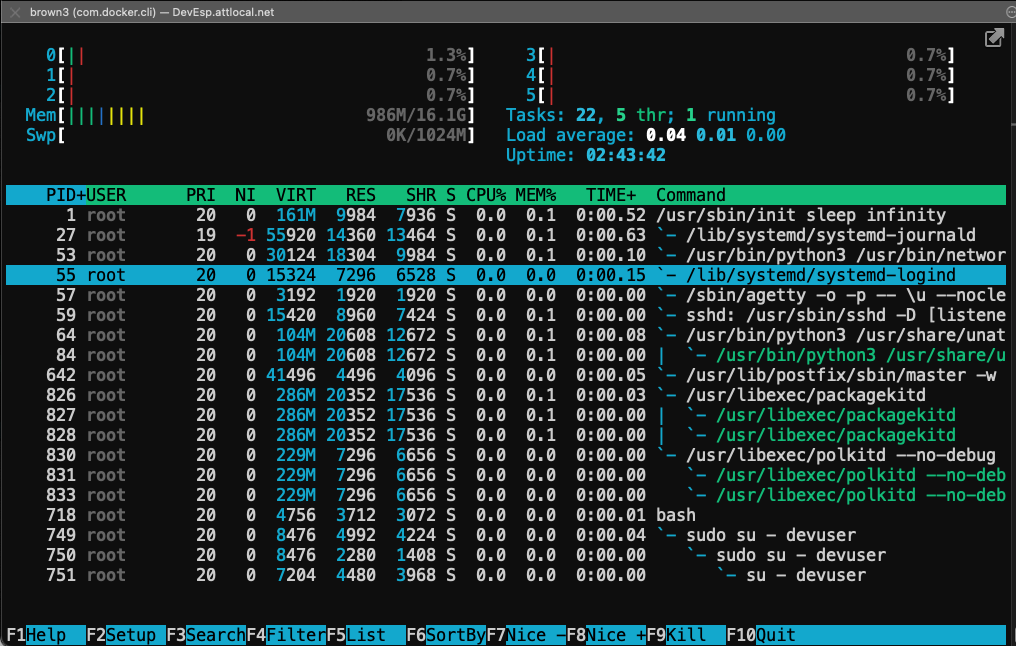Select the PID 749 sudo su row
Screen dimensions: 1016x646
(x=506, y=535)
